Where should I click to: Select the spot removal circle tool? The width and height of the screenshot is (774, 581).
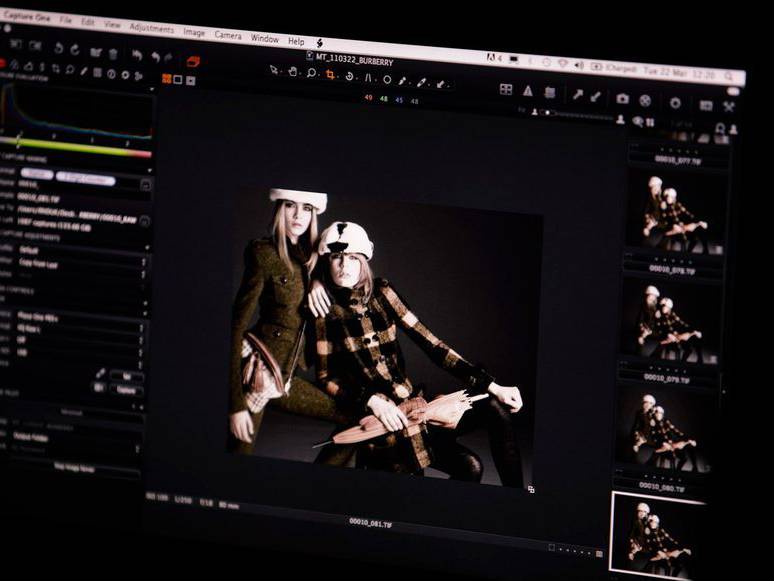pos(387,79)
